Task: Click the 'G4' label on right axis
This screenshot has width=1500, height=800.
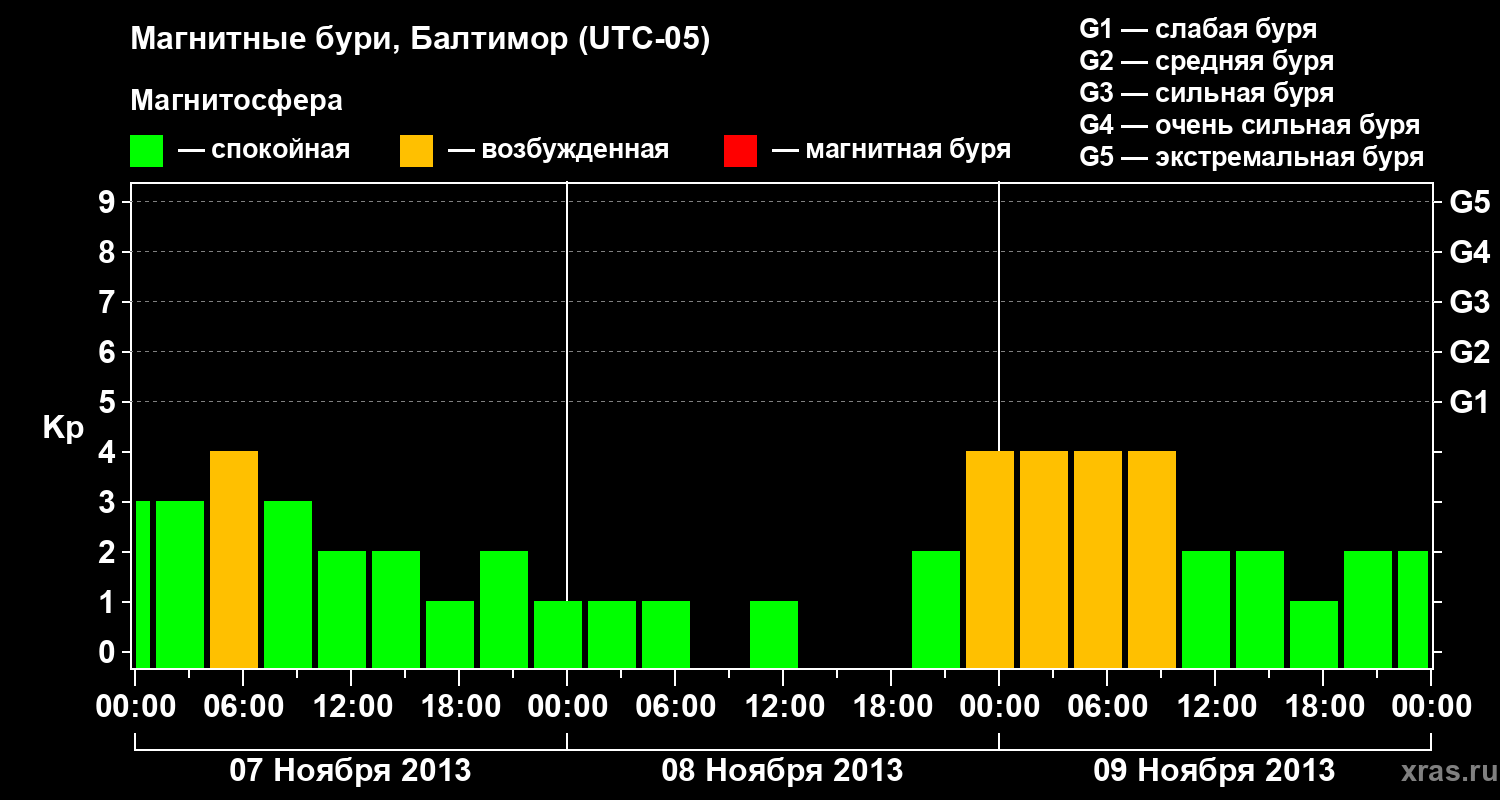Action: (1470, 252)
